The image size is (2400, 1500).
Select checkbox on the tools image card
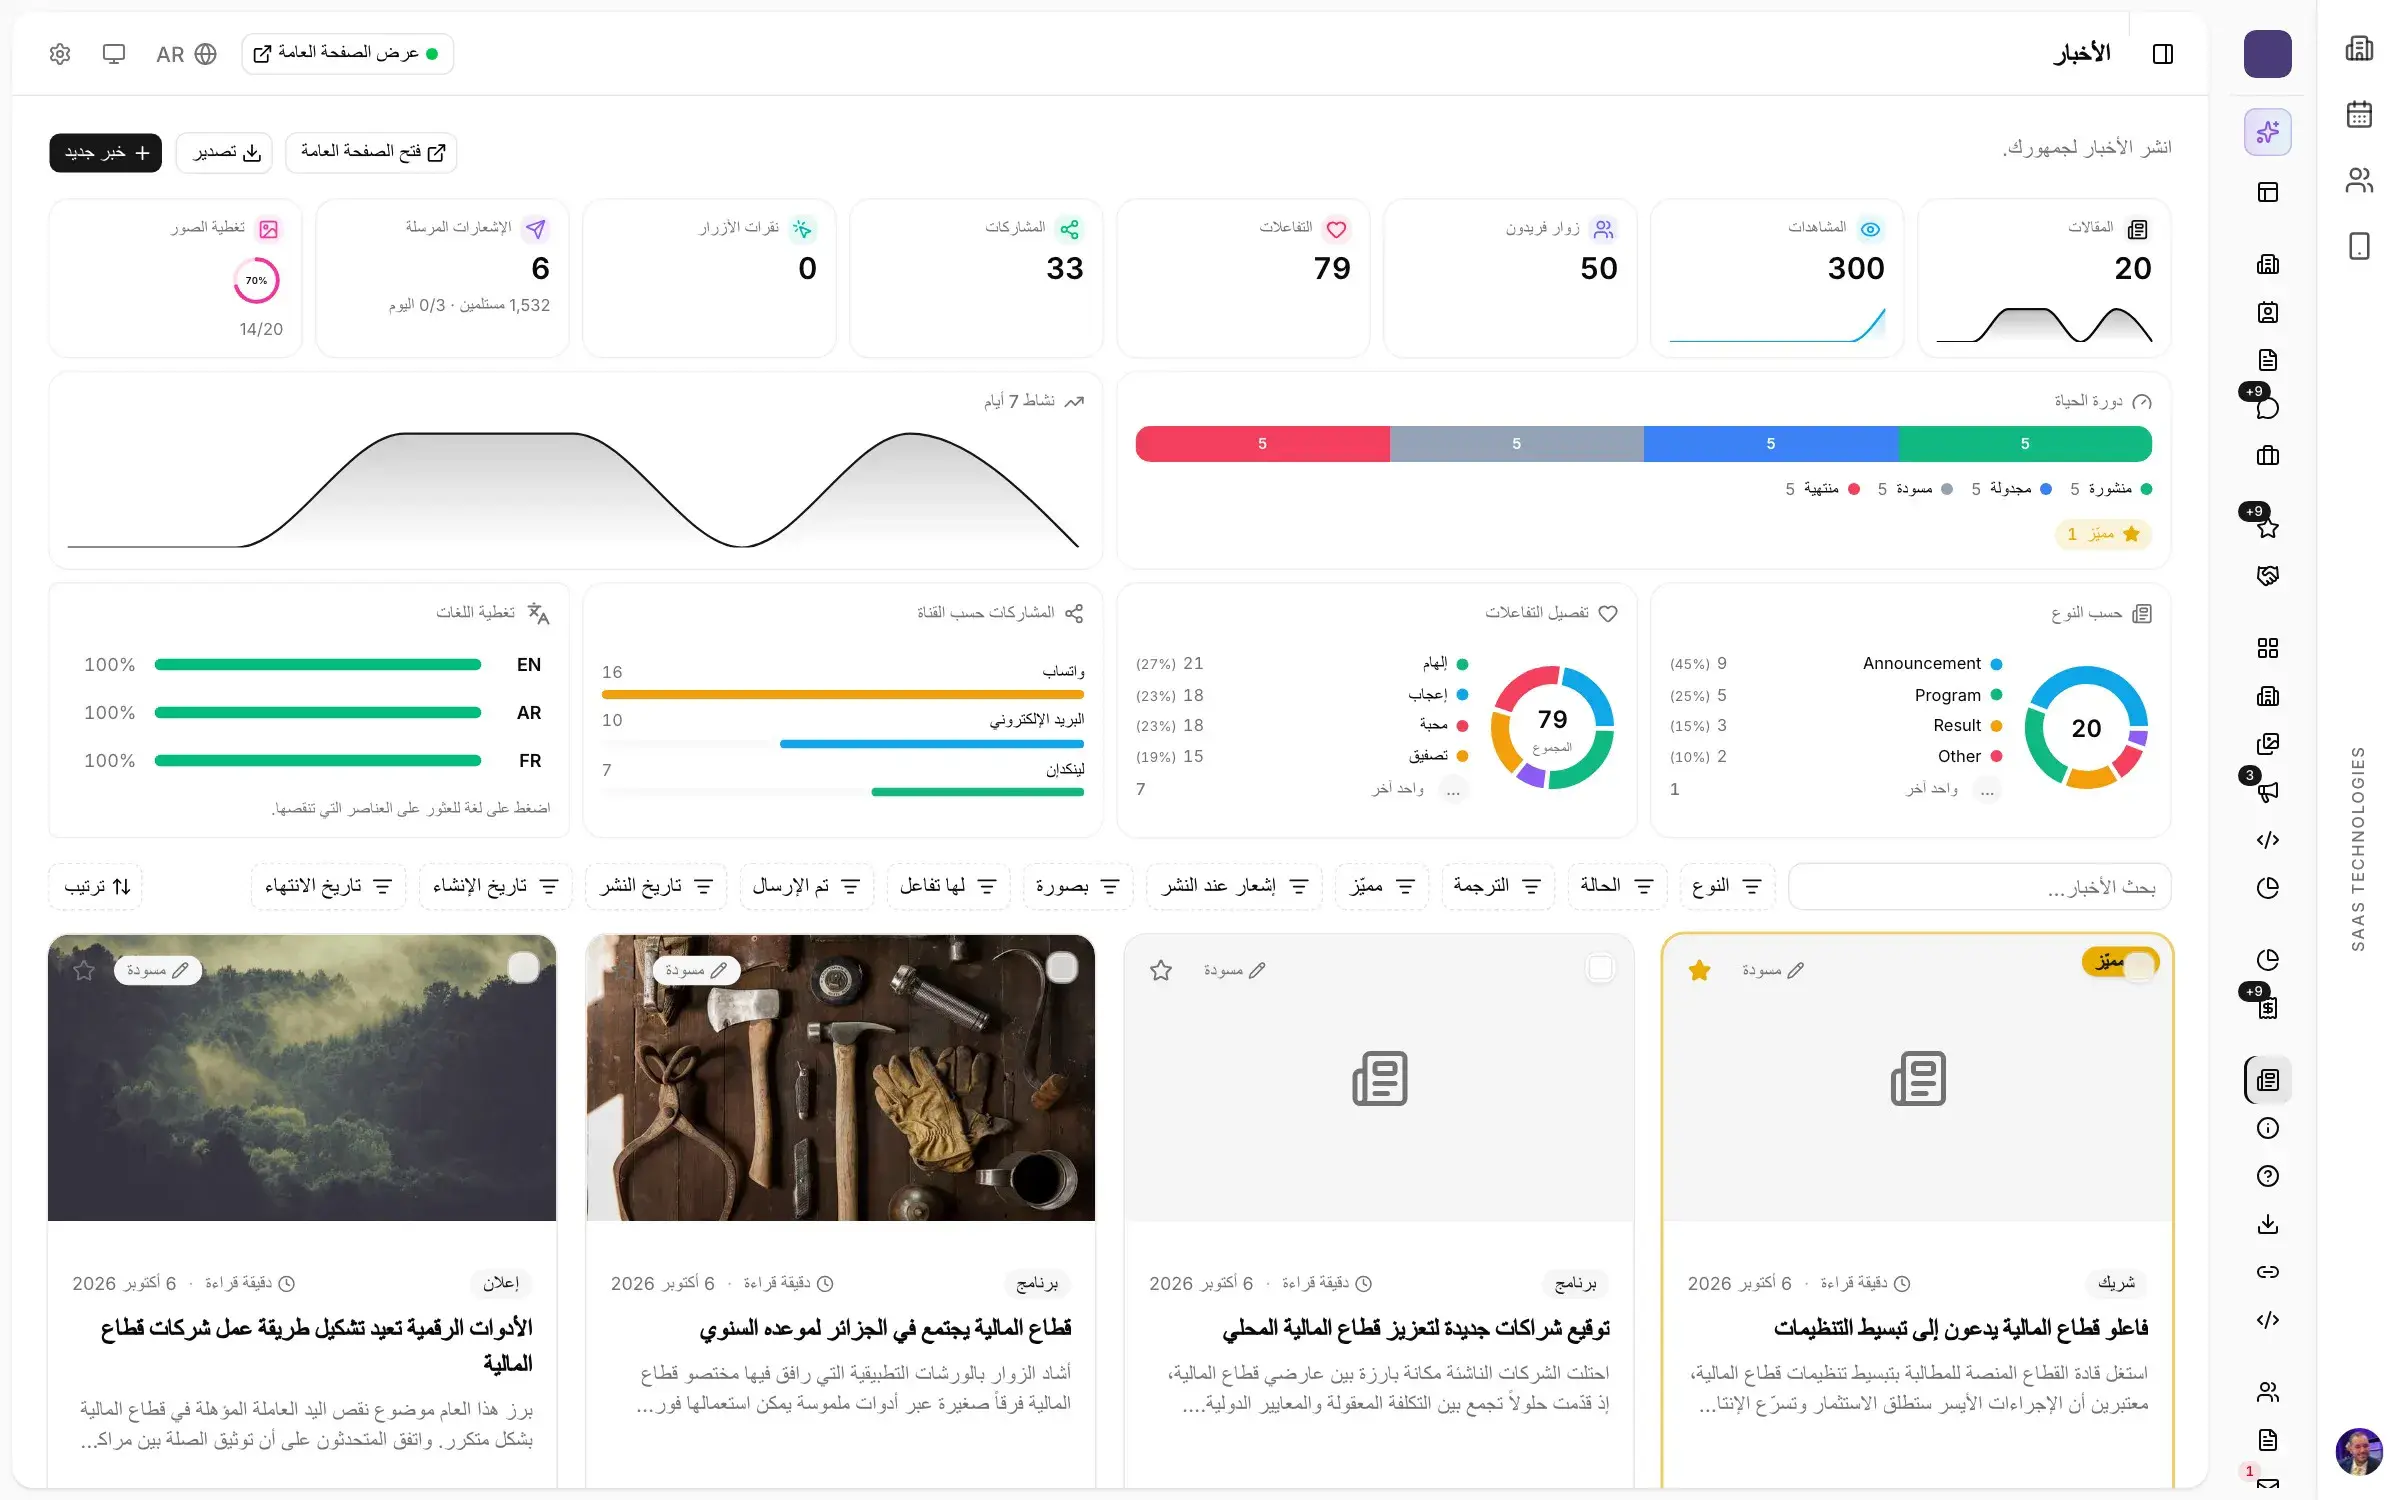click(x=1062, y=967)
